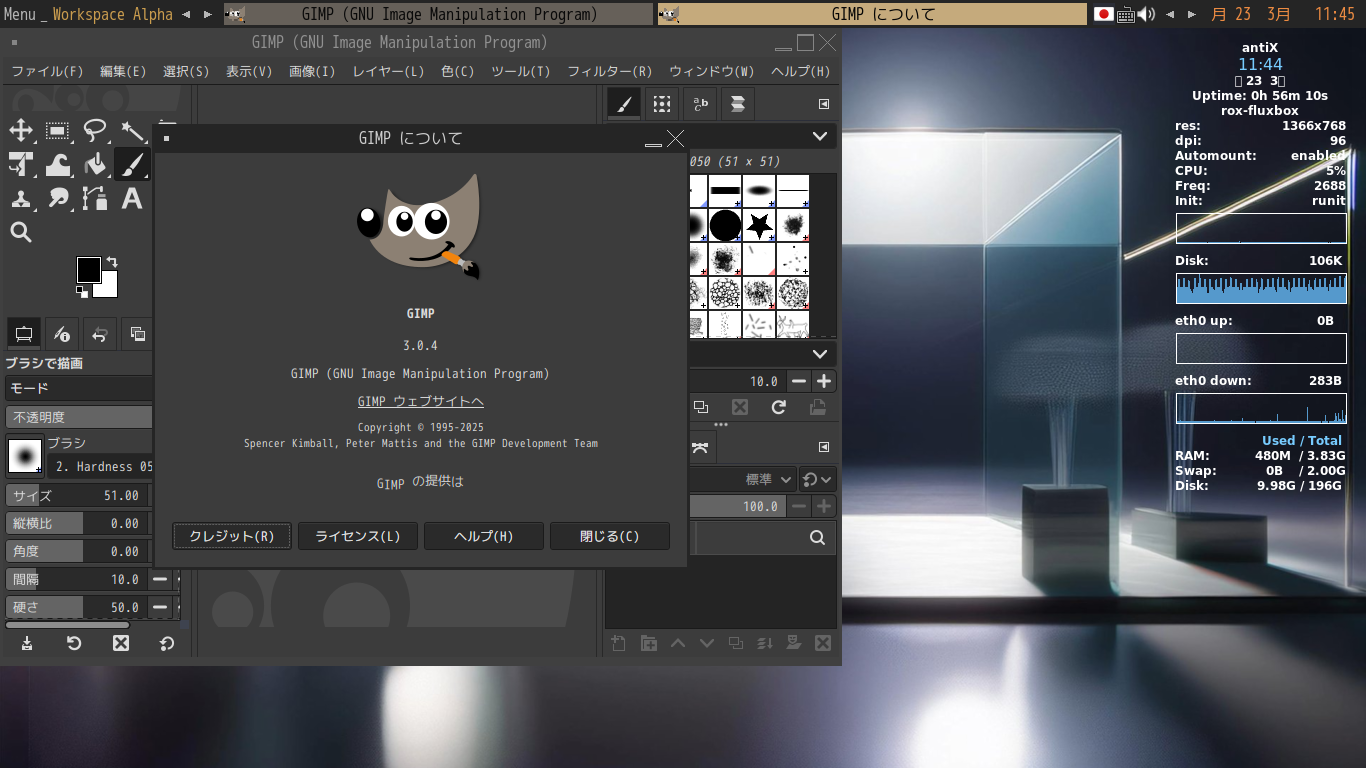Select the Free Select lasso tool
This screenshot has width=1366, height=768.
pos(95,131)
